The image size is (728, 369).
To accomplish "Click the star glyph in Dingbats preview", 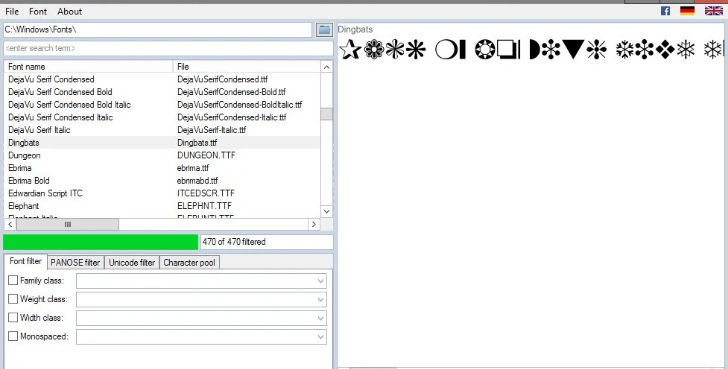I will pyautogui.click(x=350, y=49).
